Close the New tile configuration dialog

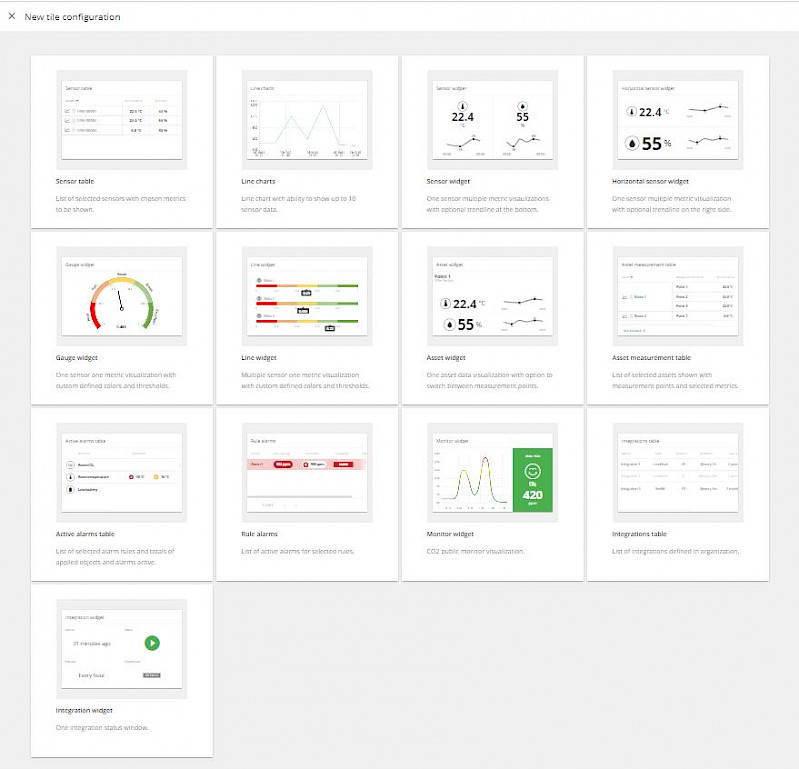point(12,17)
